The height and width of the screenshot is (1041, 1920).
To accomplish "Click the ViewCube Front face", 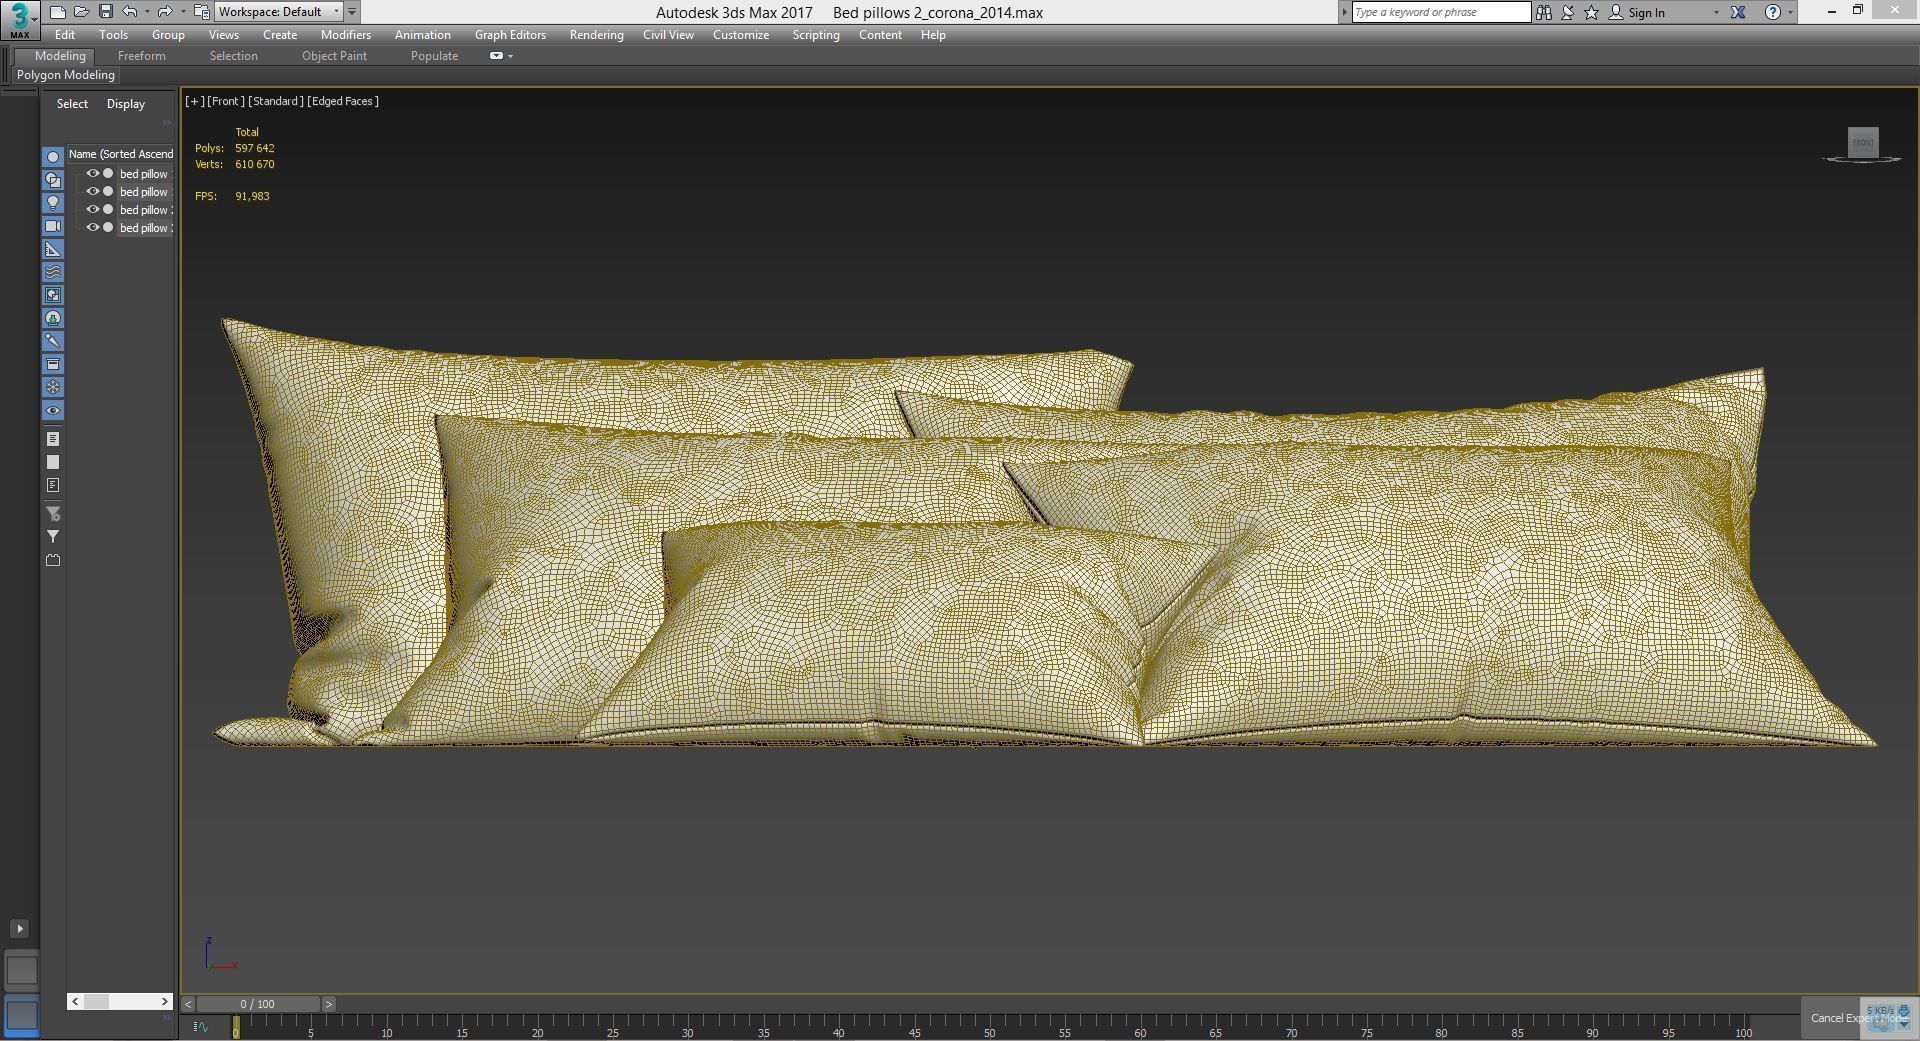I will click(1863, 142).
